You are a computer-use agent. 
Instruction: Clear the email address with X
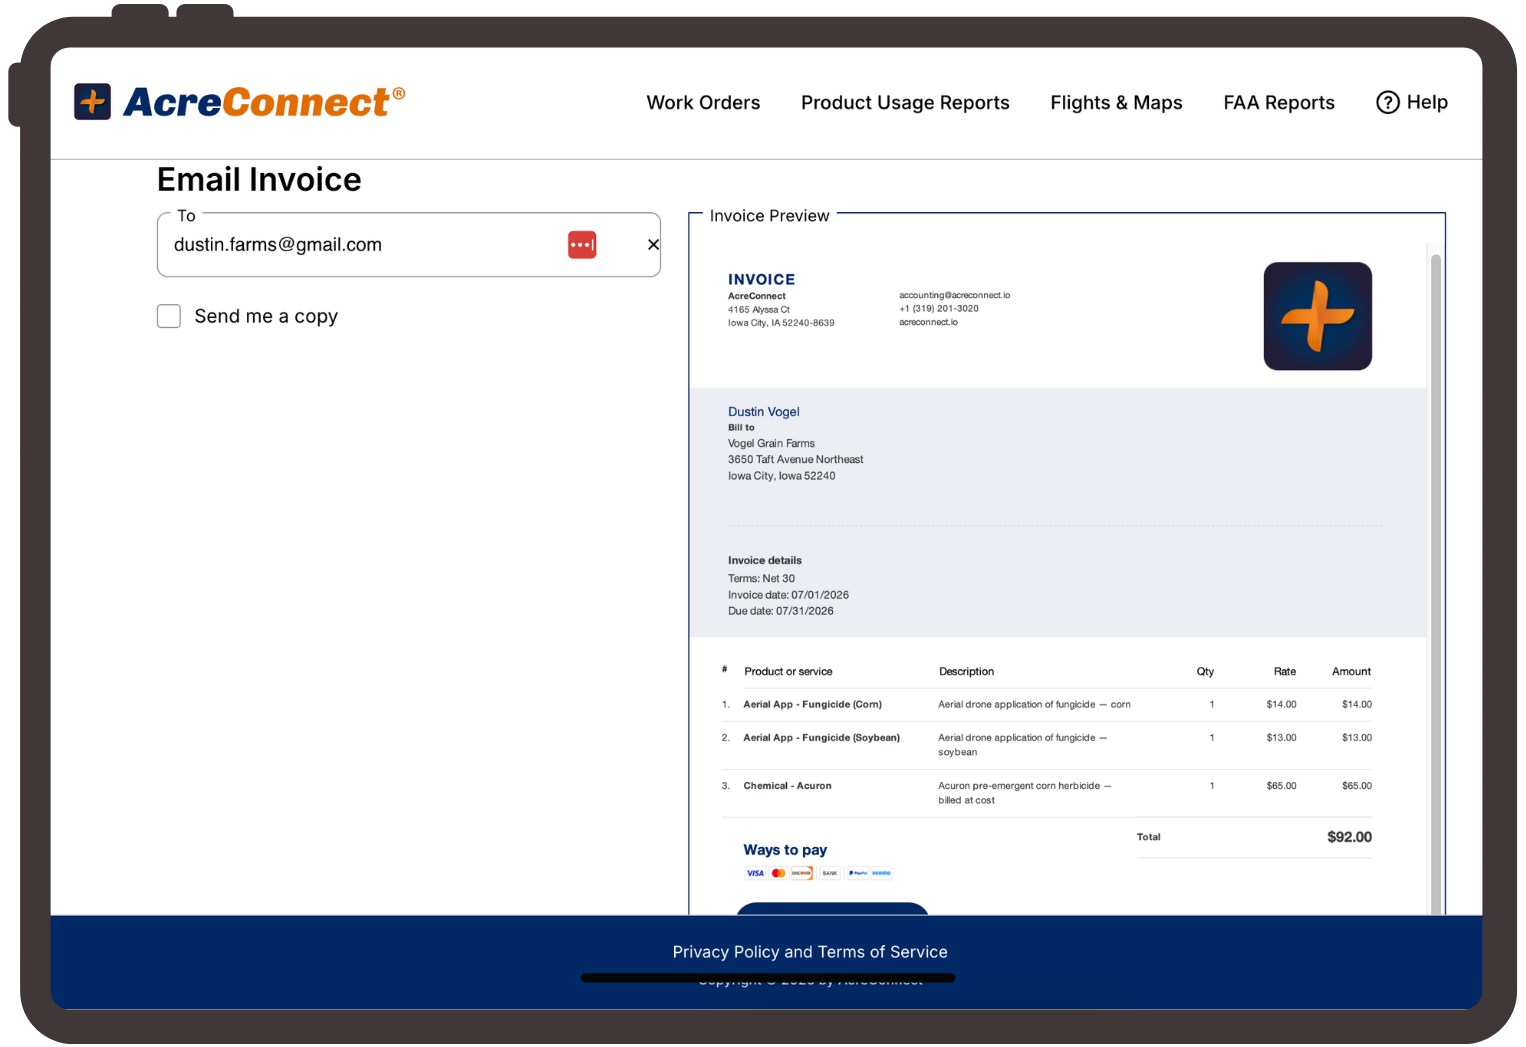[653, 245]
